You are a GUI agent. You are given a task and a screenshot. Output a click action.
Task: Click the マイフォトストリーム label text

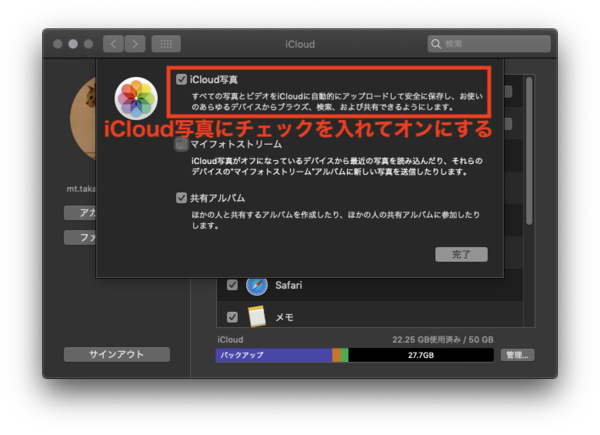(236, 144)
